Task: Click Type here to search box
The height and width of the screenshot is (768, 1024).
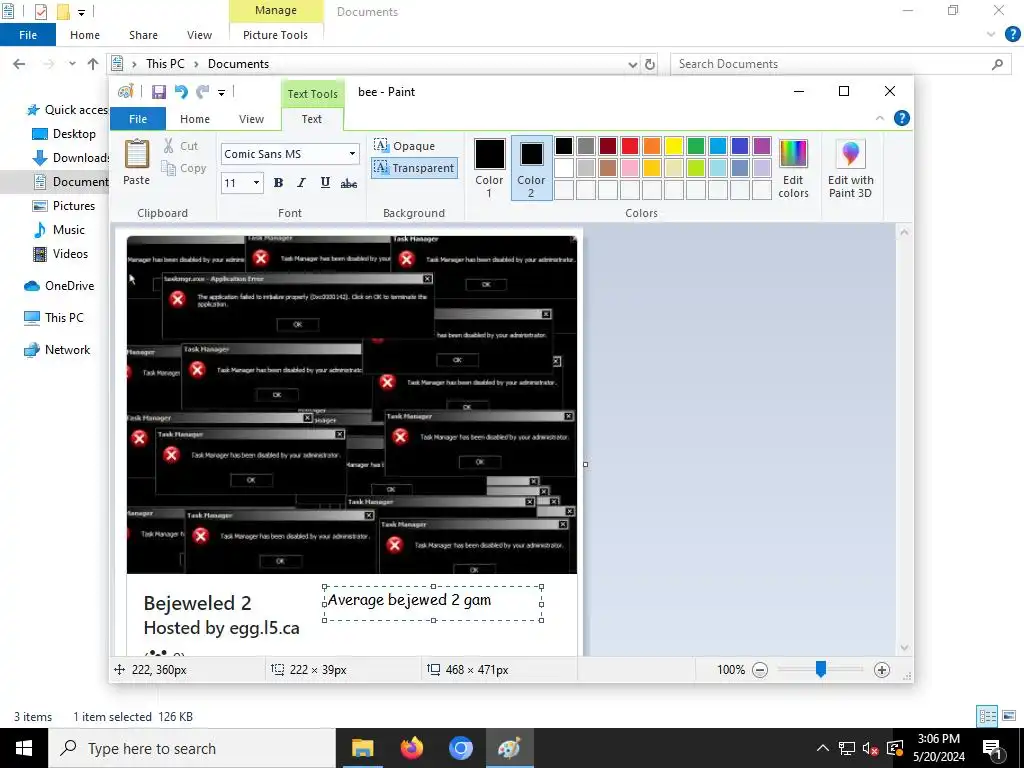Action: click(x=192, y=748)
